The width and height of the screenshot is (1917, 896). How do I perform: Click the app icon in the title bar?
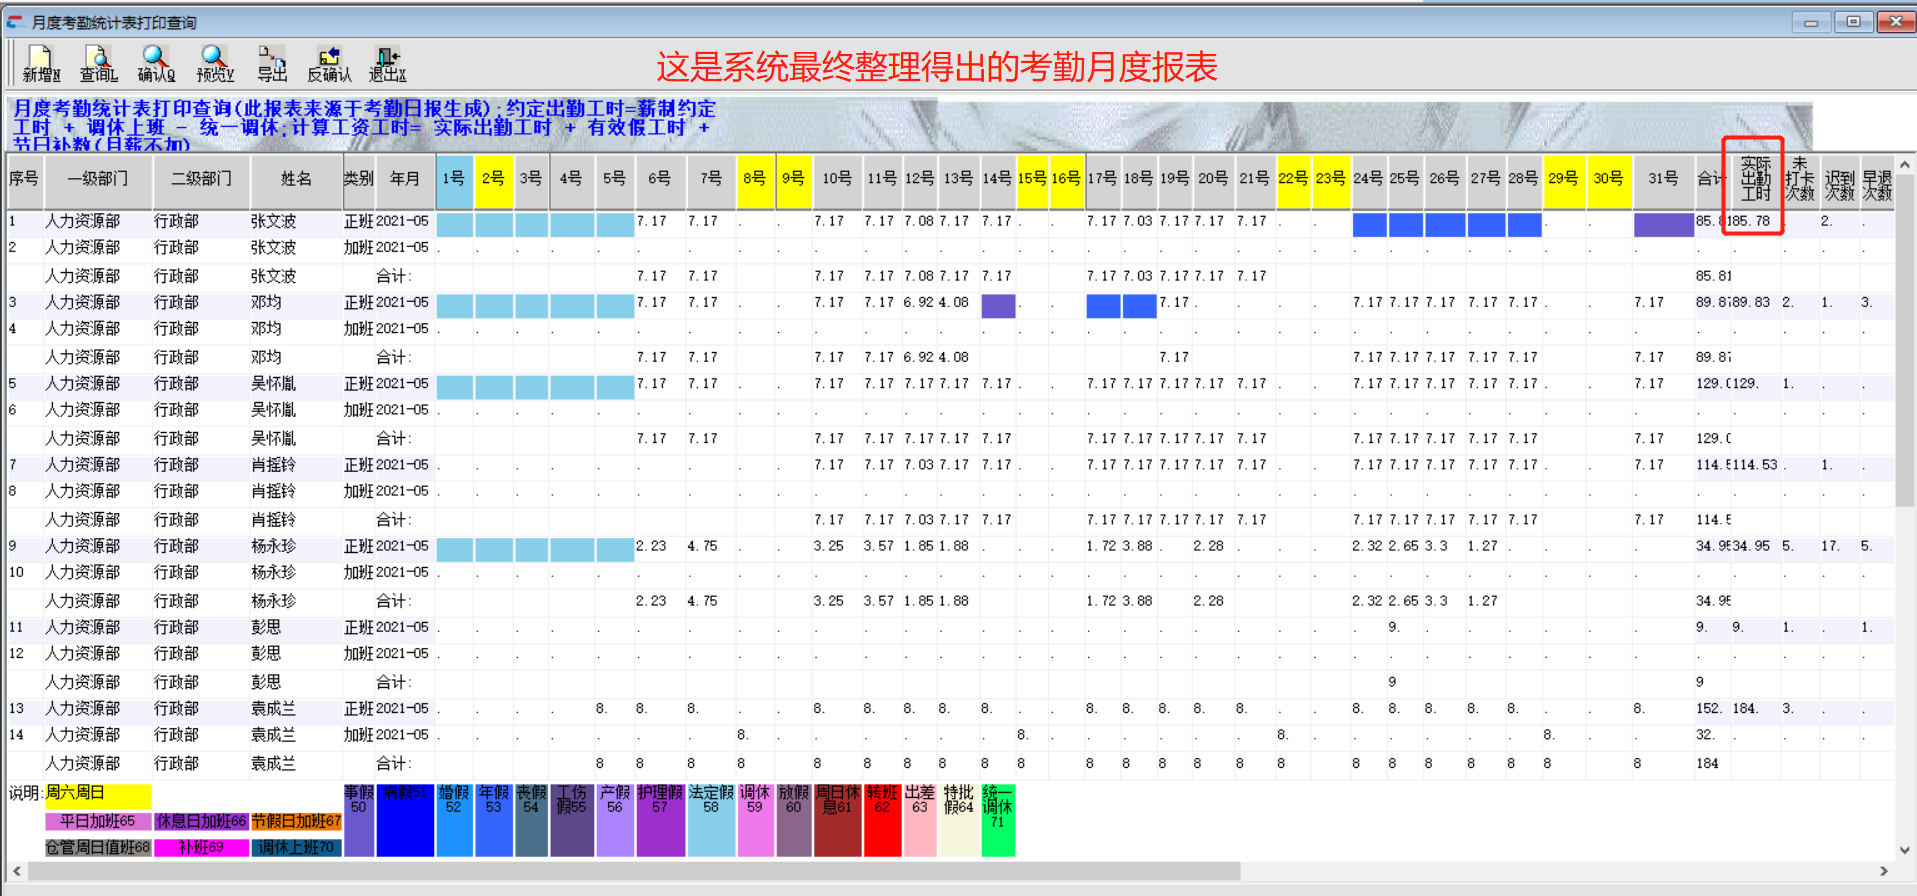[x=15, y=22]
